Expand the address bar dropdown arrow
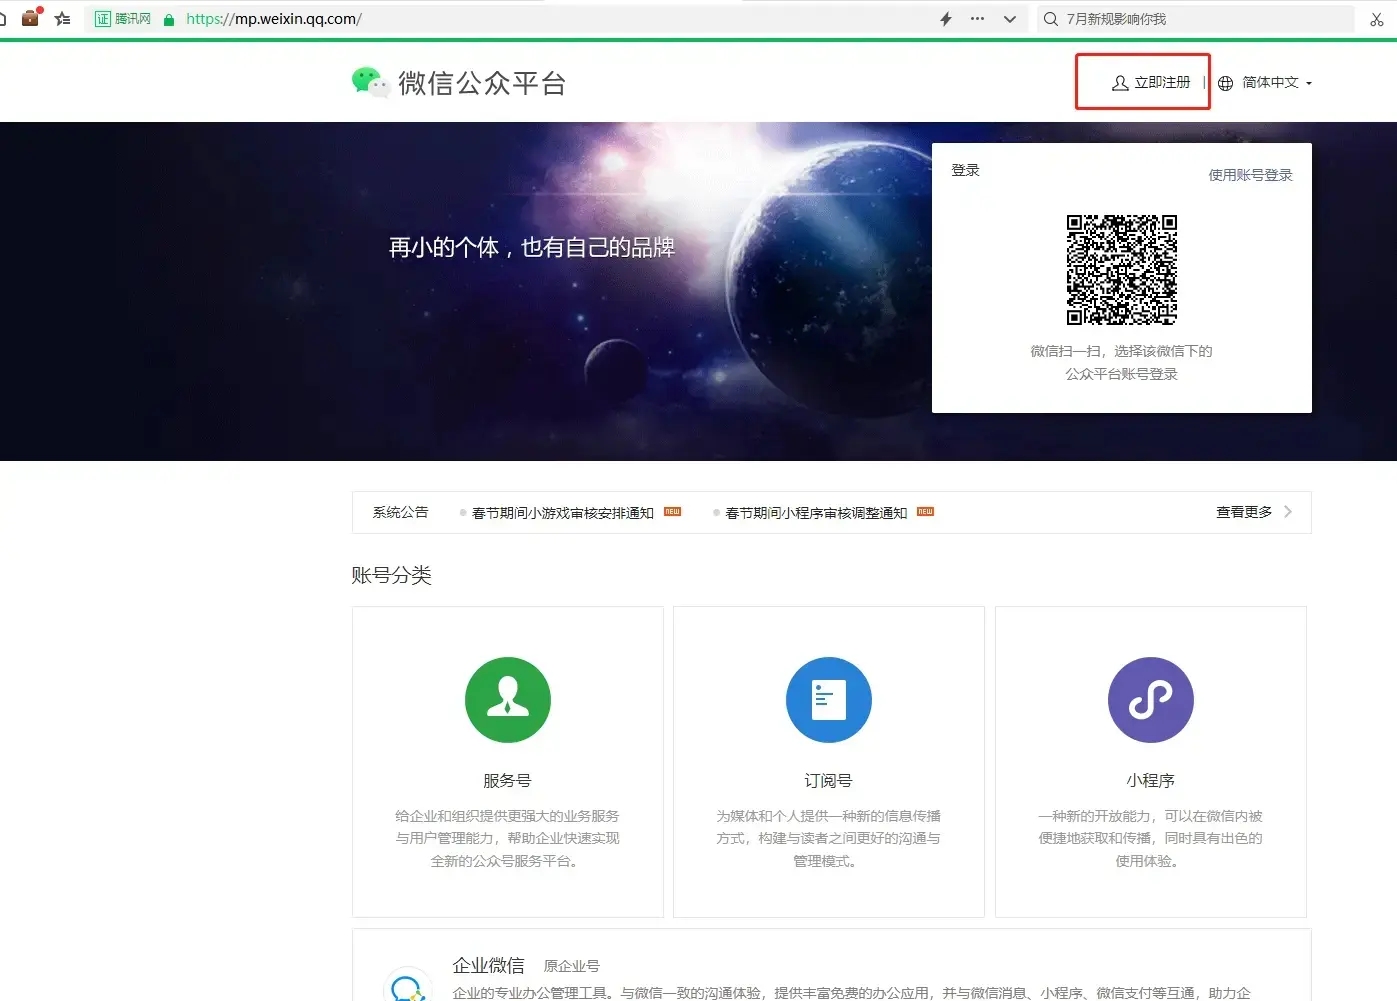This screenshot has width=1397, height=1001. pos(1010,18)
